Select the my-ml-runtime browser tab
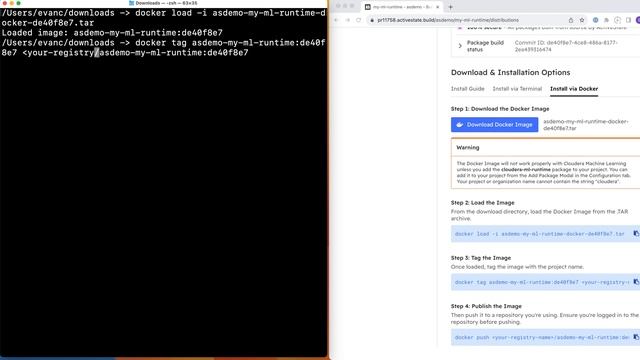Screen dimensions: 640x360 [402, 7]
